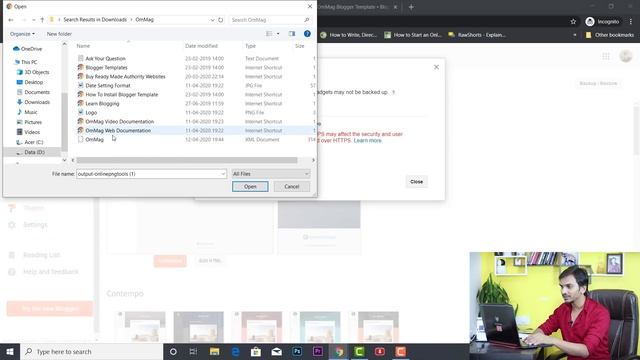The image size is (640, 360).
Task: Click the Open button in dialog
Action: point(250,187)
